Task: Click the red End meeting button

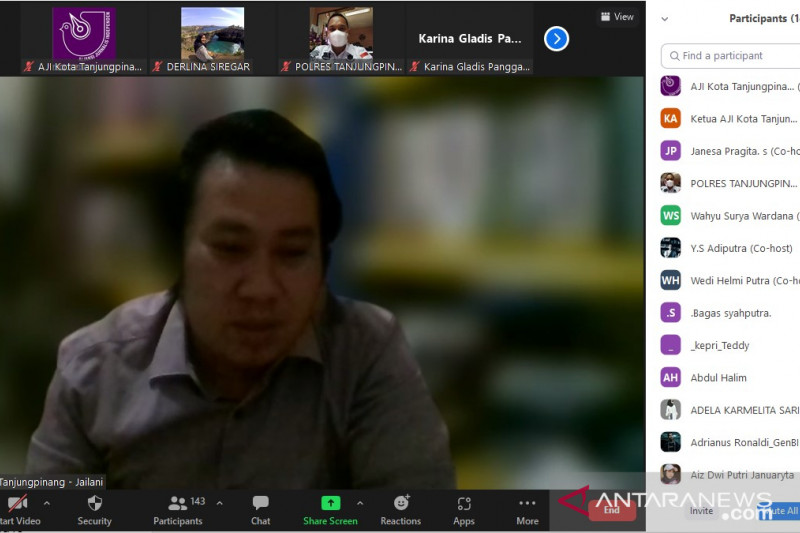Action: point(612,510)
